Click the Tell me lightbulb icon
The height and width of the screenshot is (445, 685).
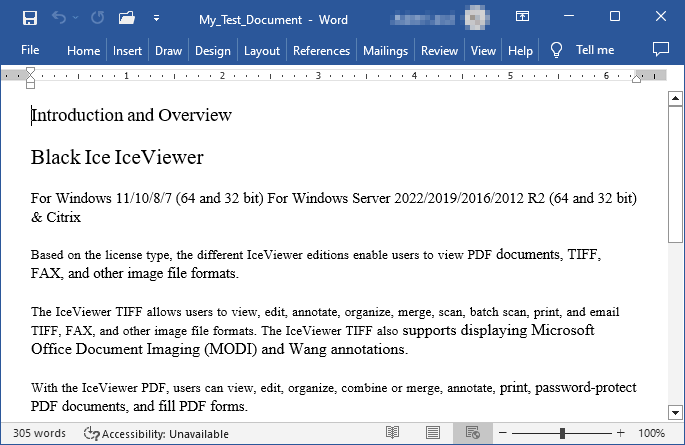(x=556, y=50)
